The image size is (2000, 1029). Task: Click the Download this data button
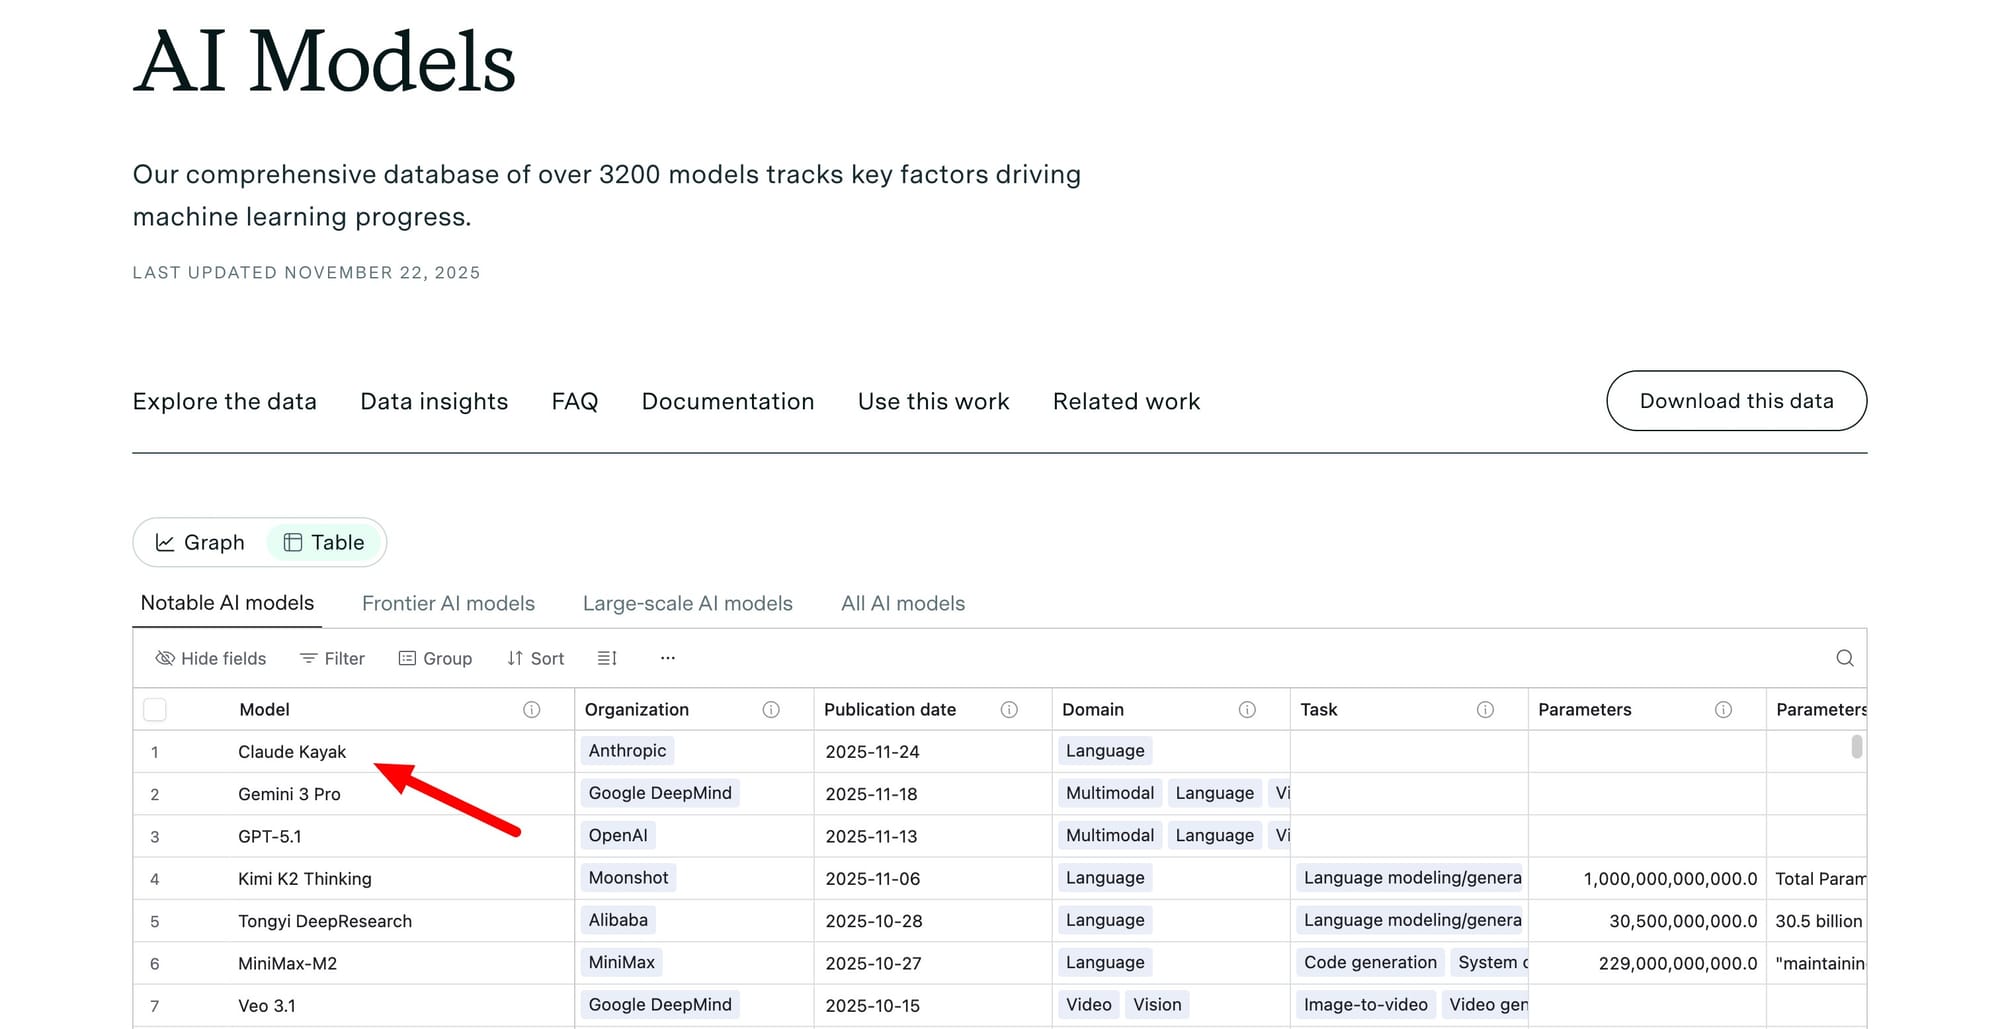tap(1736, 401)
